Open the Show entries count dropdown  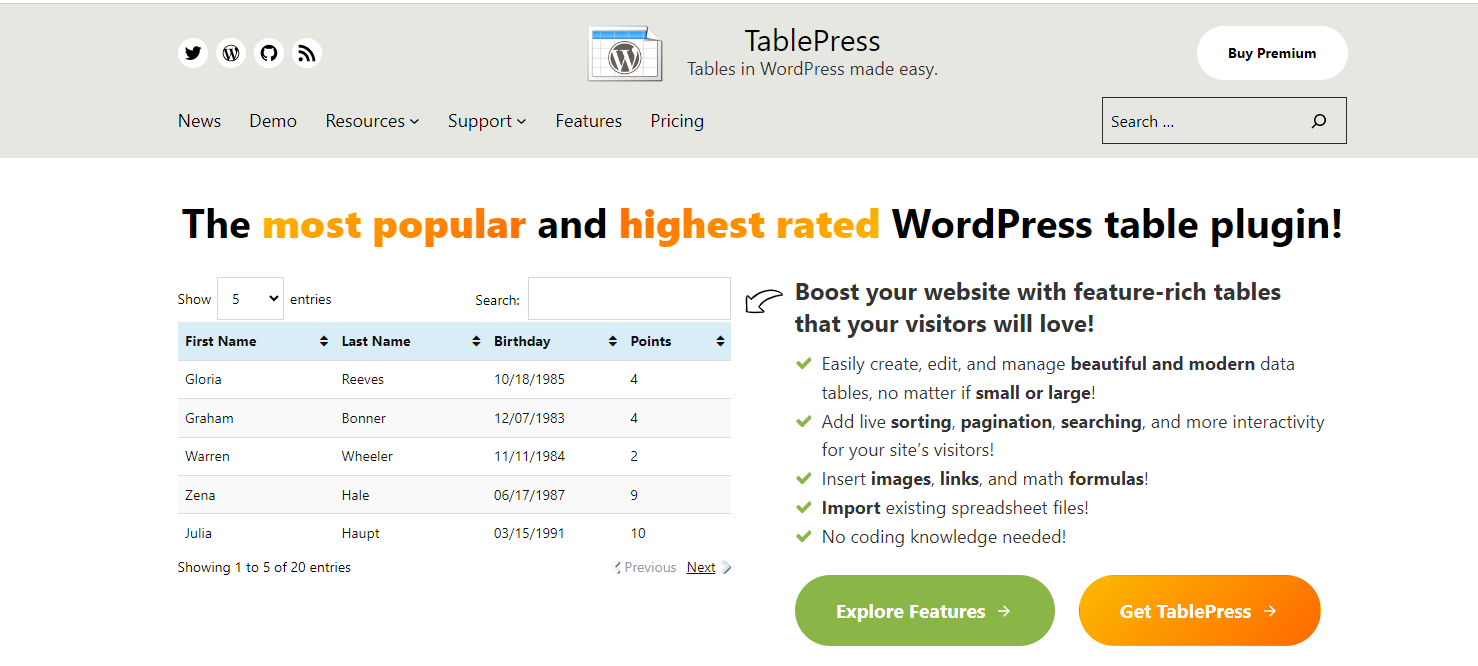(x=250, y=299)
